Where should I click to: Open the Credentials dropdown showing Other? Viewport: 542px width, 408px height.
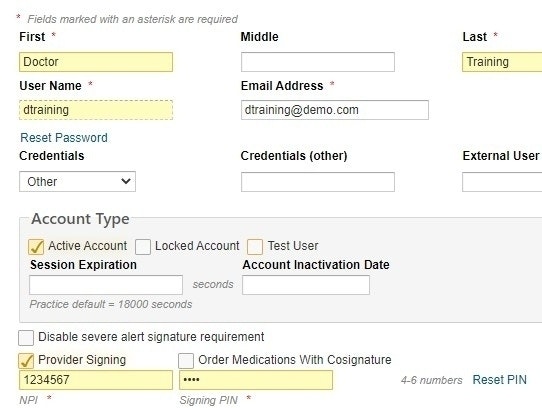click(77, 182)
